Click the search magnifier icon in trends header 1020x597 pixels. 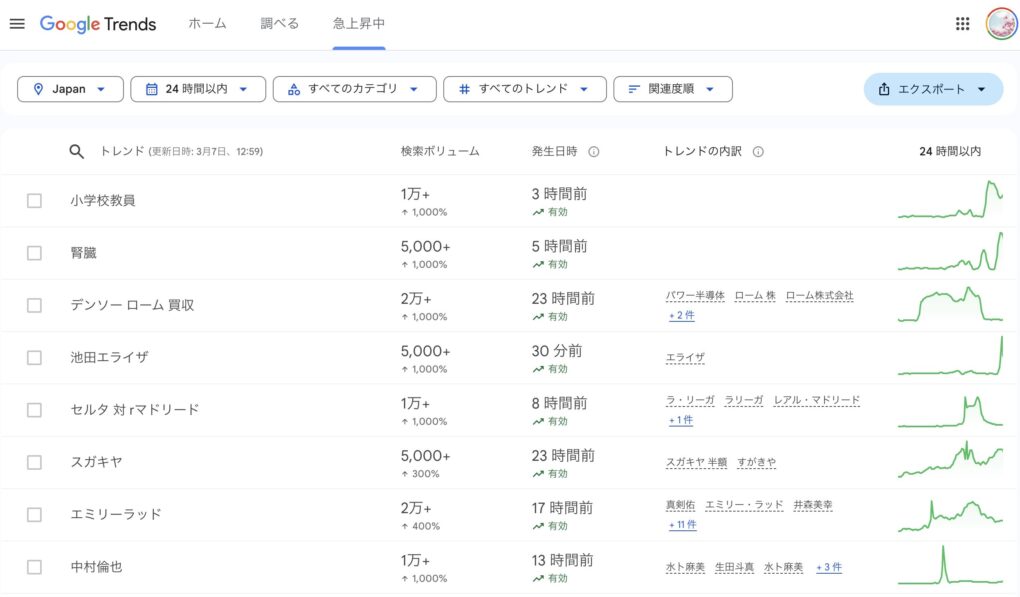coord(77,151)
